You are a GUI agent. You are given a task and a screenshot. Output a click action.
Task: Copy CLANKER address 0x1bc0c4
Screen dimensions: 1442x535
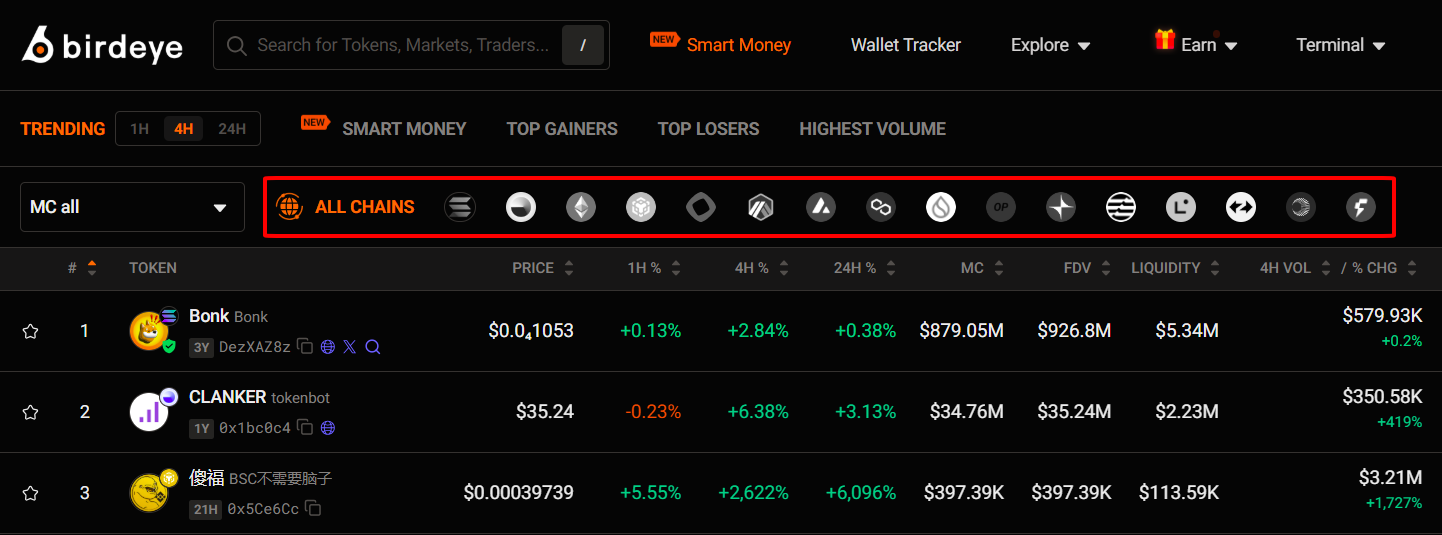coord(305,428)
